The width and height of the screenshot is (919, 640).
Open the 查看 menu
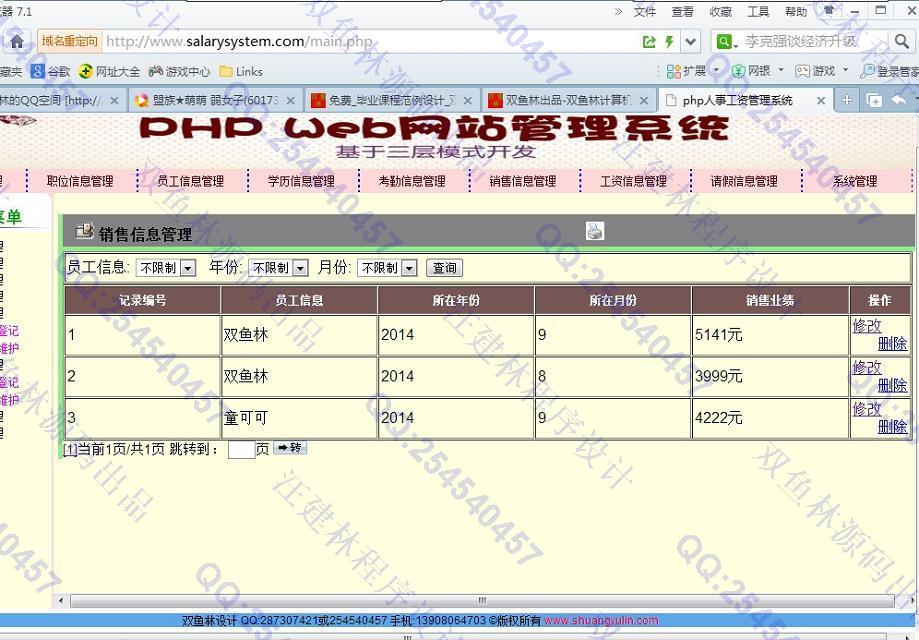682,11
